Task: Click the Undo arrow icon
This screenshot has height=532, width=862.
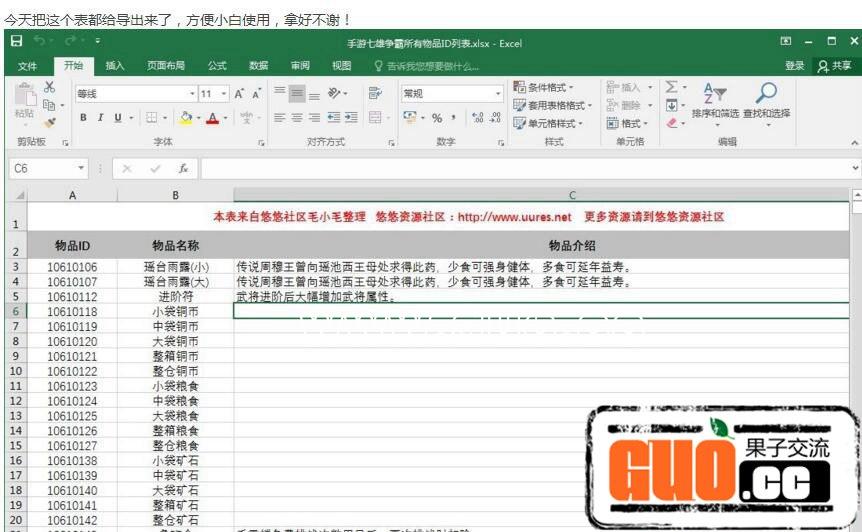Action: tap(40, 41)
